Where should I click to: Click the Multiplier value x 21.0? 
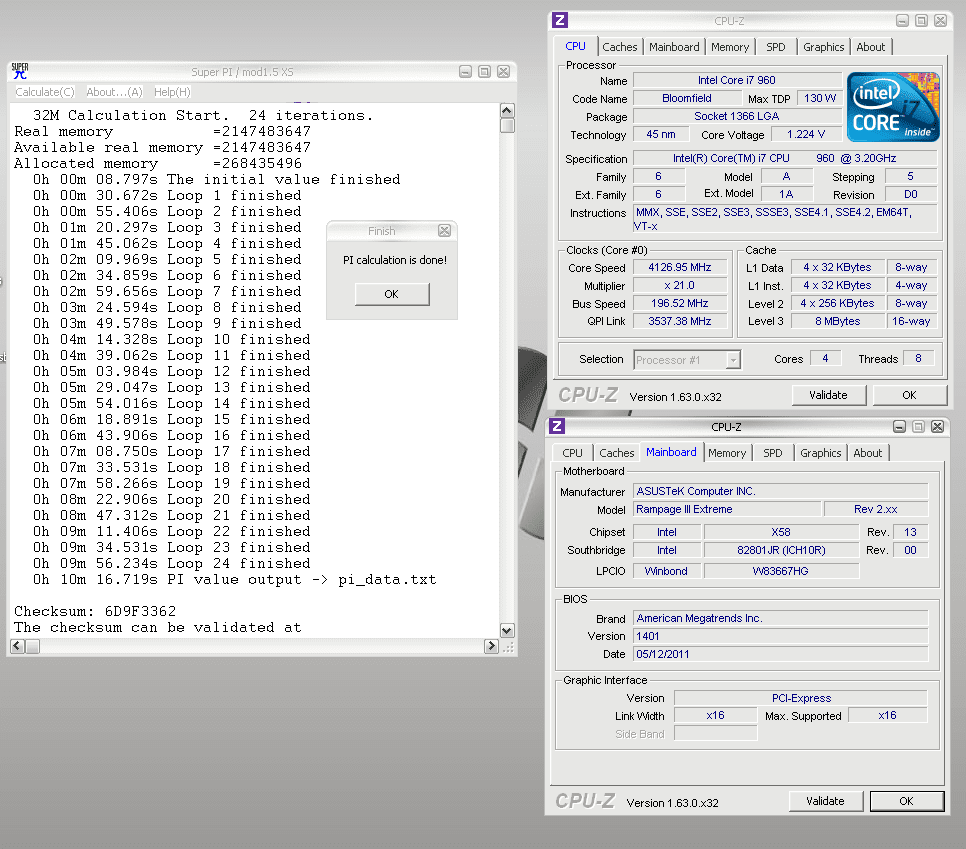[680, 285]
